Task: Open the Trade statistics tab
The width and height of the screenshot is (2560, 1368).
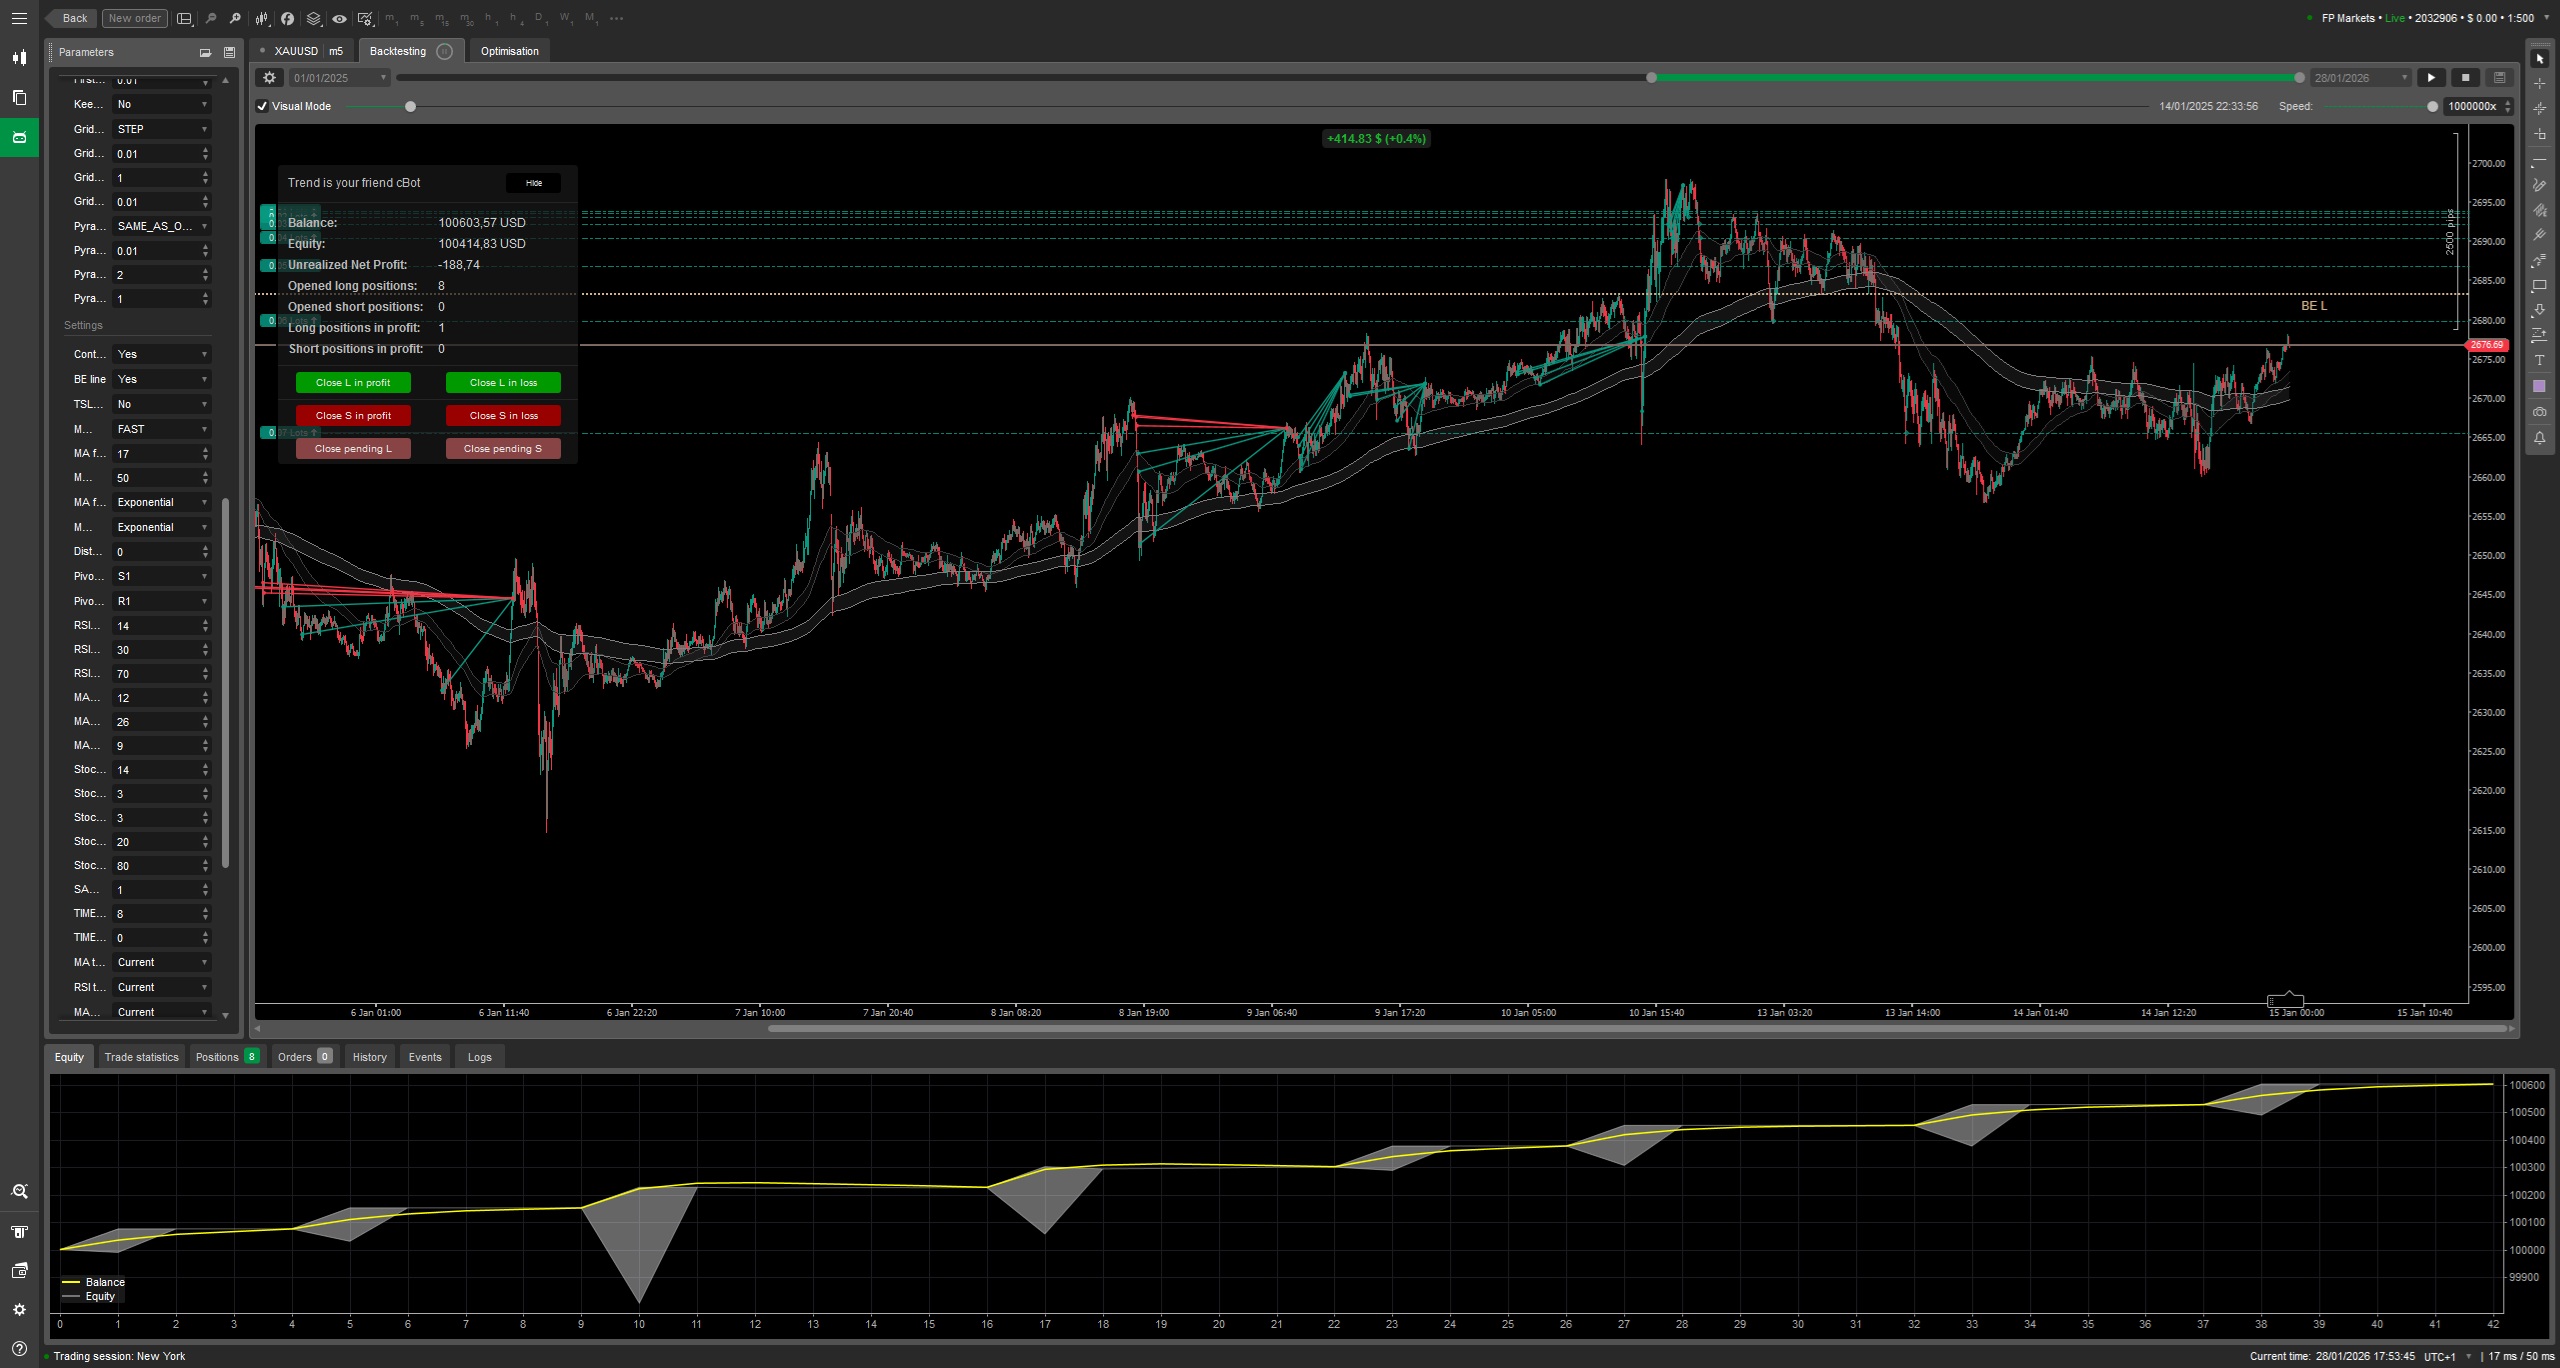Action: 141,1057
